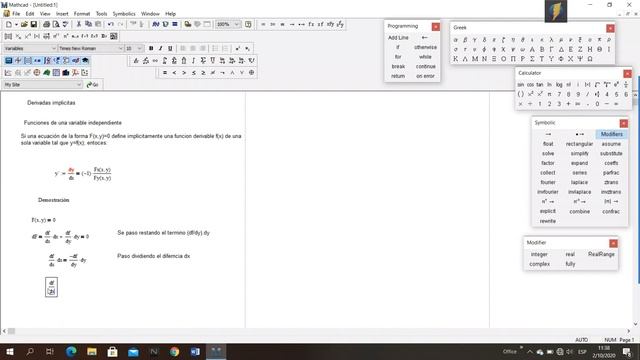Click the Insert Function f(x) icon
Image resolution: width=640 pixels, height=360 pixels.
pyautogui.click(x=156, y=24)
